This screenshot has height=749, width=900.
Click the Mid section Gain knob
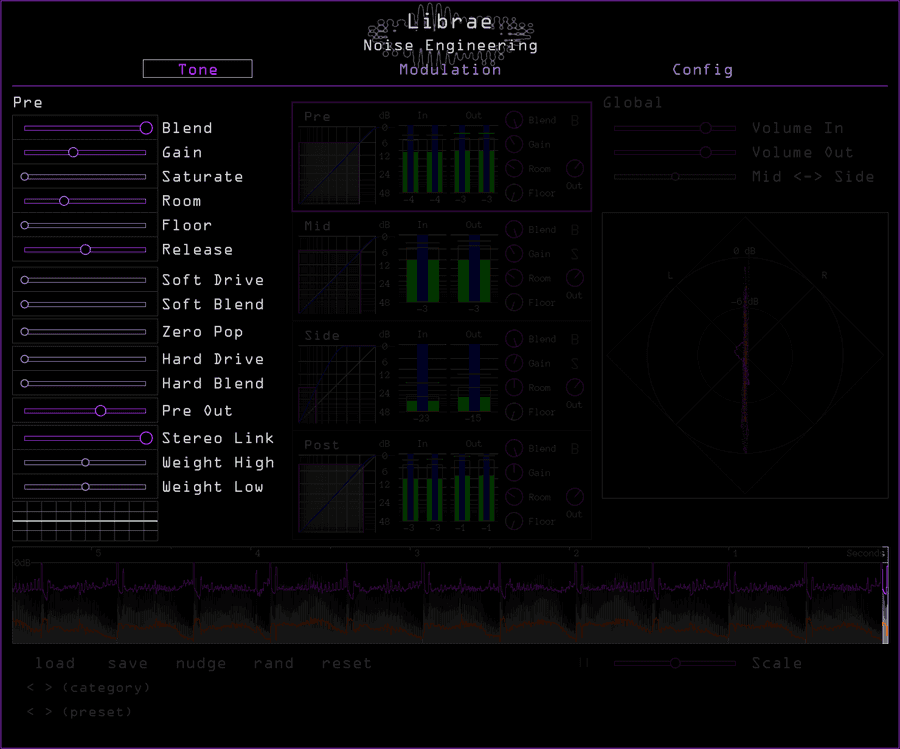(x=514, y=253)
